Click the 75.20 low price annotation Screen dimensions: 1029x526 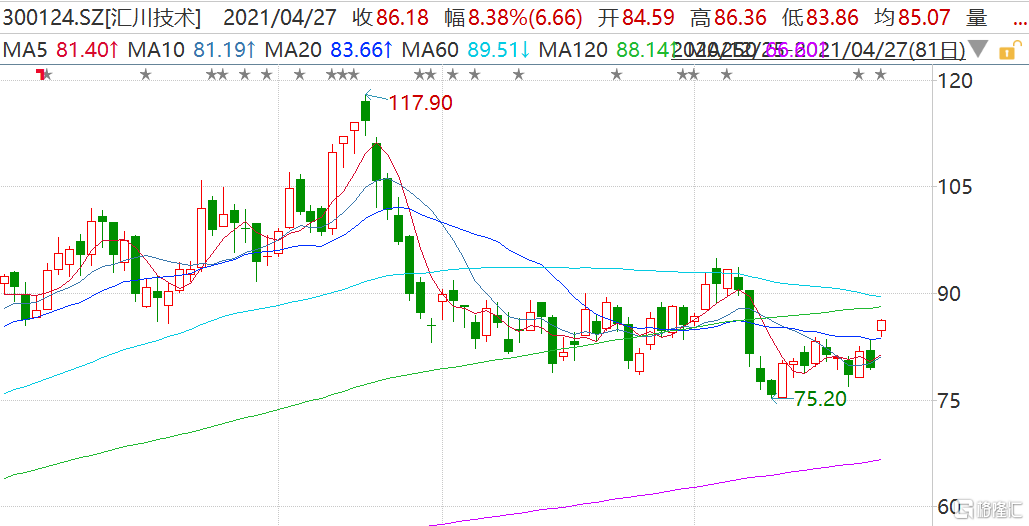tap(820, 398)
